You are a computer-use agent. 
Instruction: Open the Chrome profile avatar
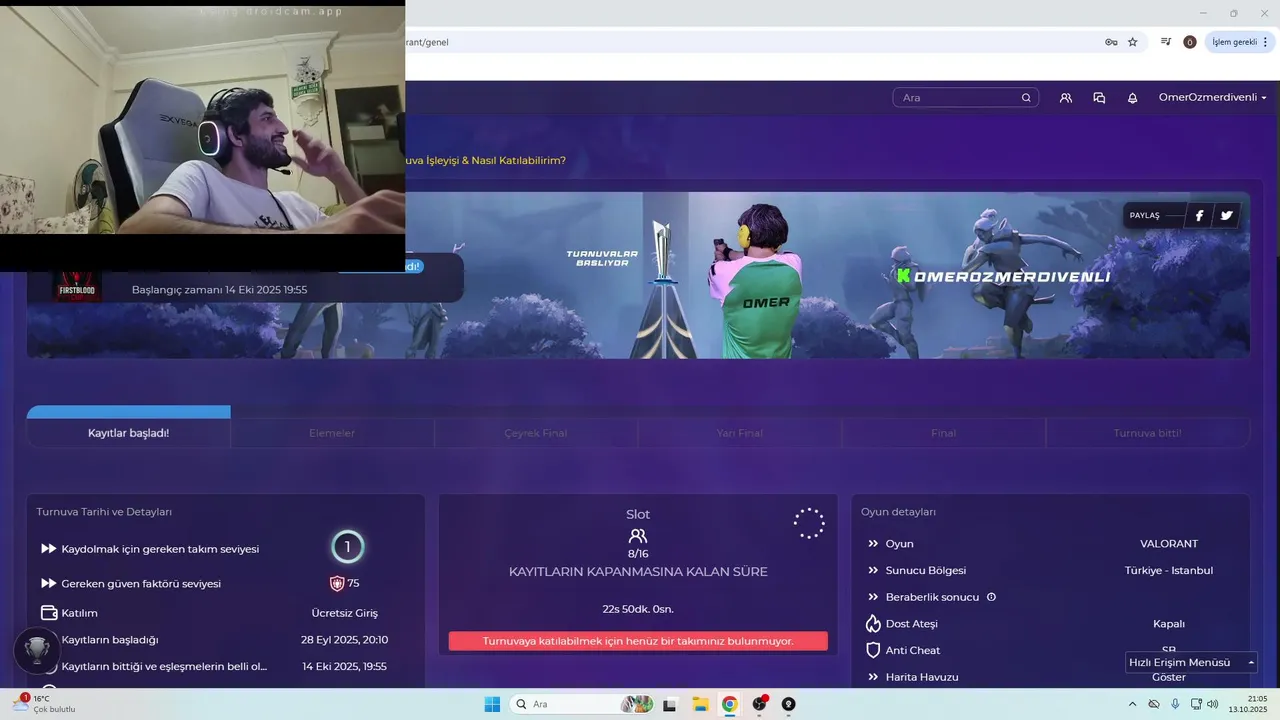[x=1189, y=42]
